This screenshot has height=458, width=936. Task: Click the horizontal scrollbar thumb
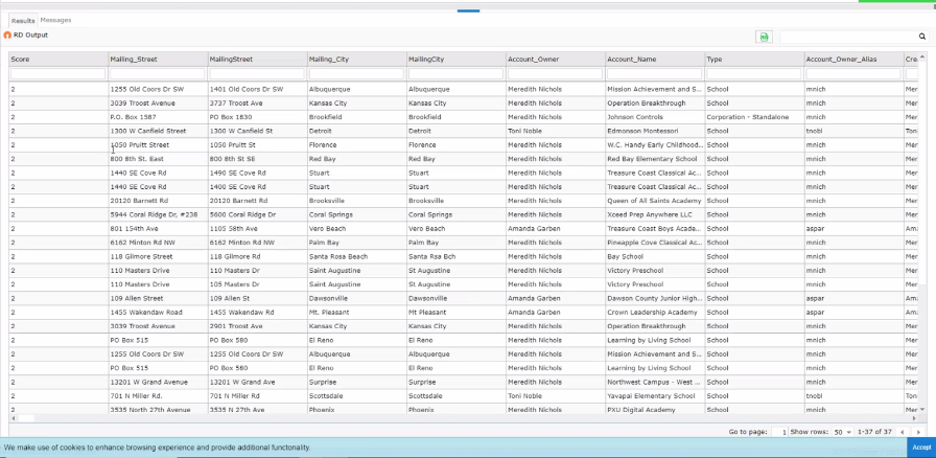(26, 419)
